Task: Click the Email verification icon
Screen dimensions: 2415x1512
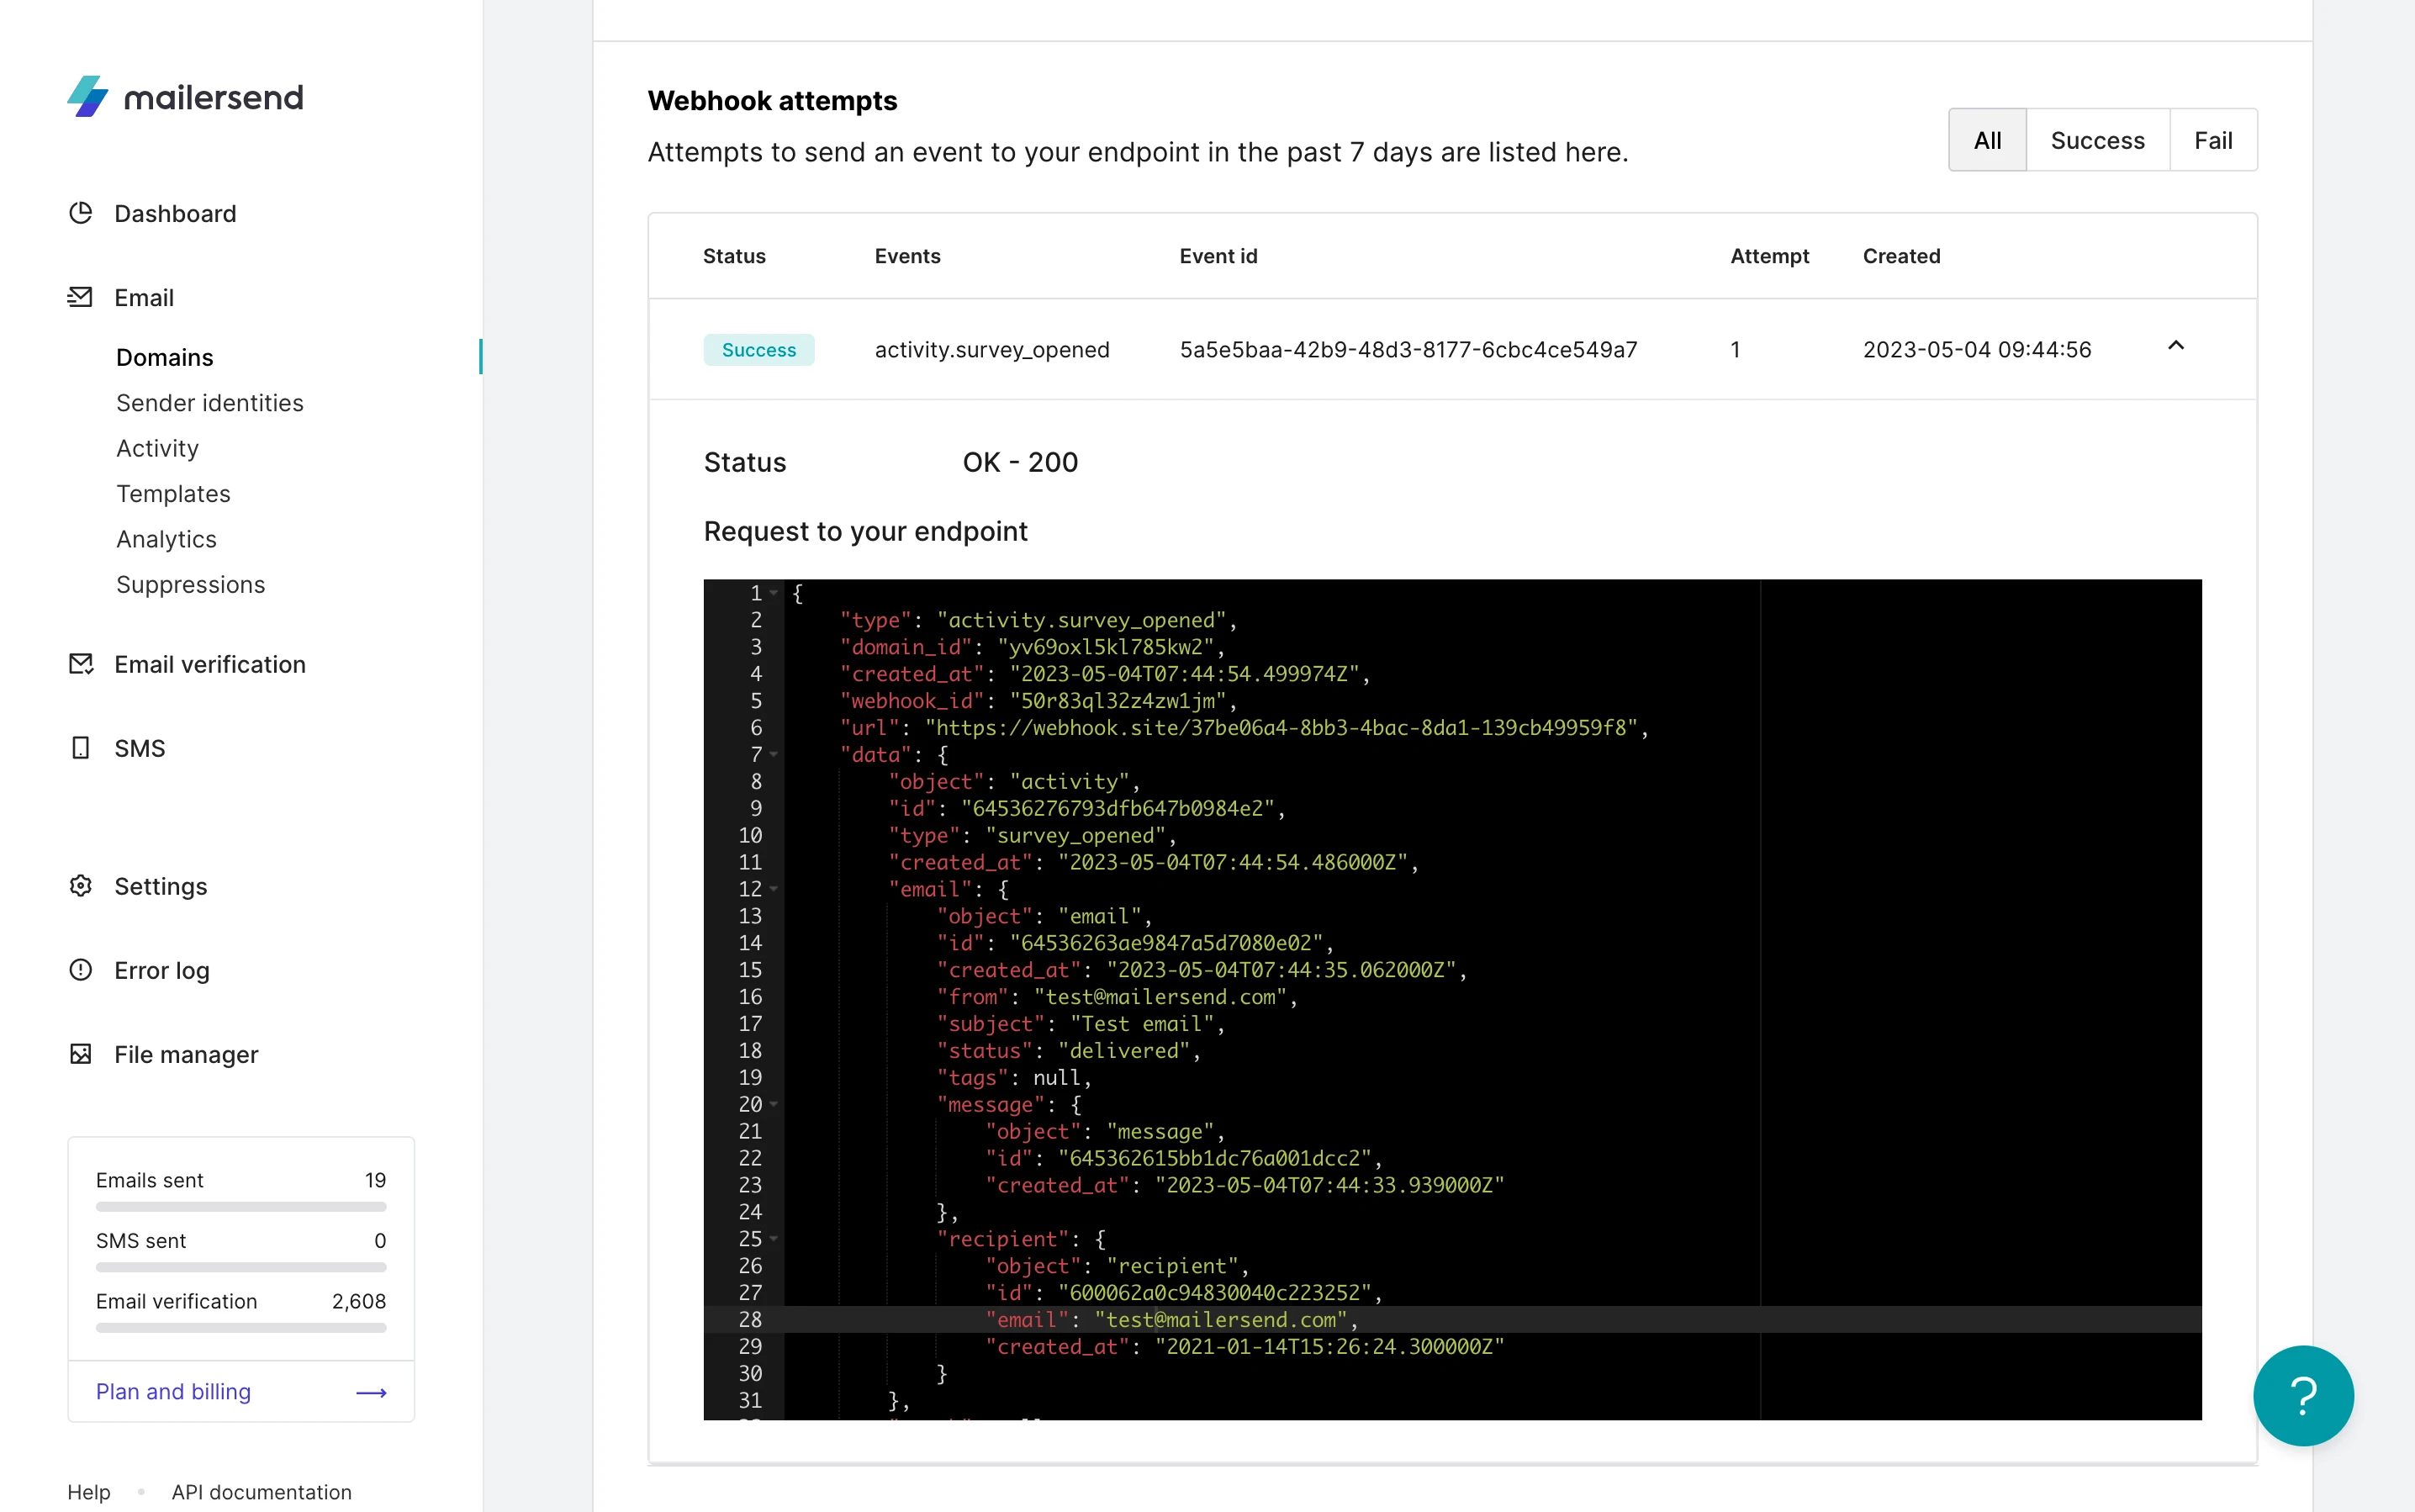Action: tap(80, 664)
